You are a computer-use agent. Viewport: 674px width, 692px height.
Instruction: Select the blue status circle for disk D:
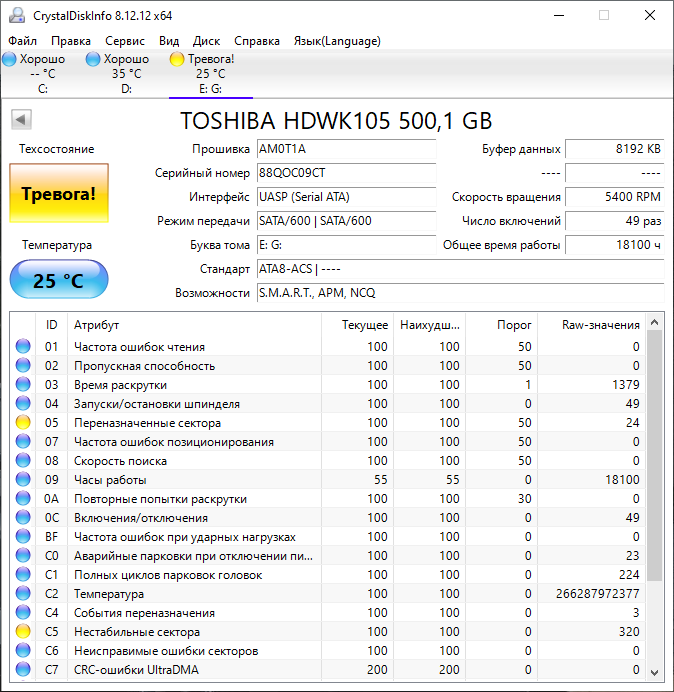(93, 59)
